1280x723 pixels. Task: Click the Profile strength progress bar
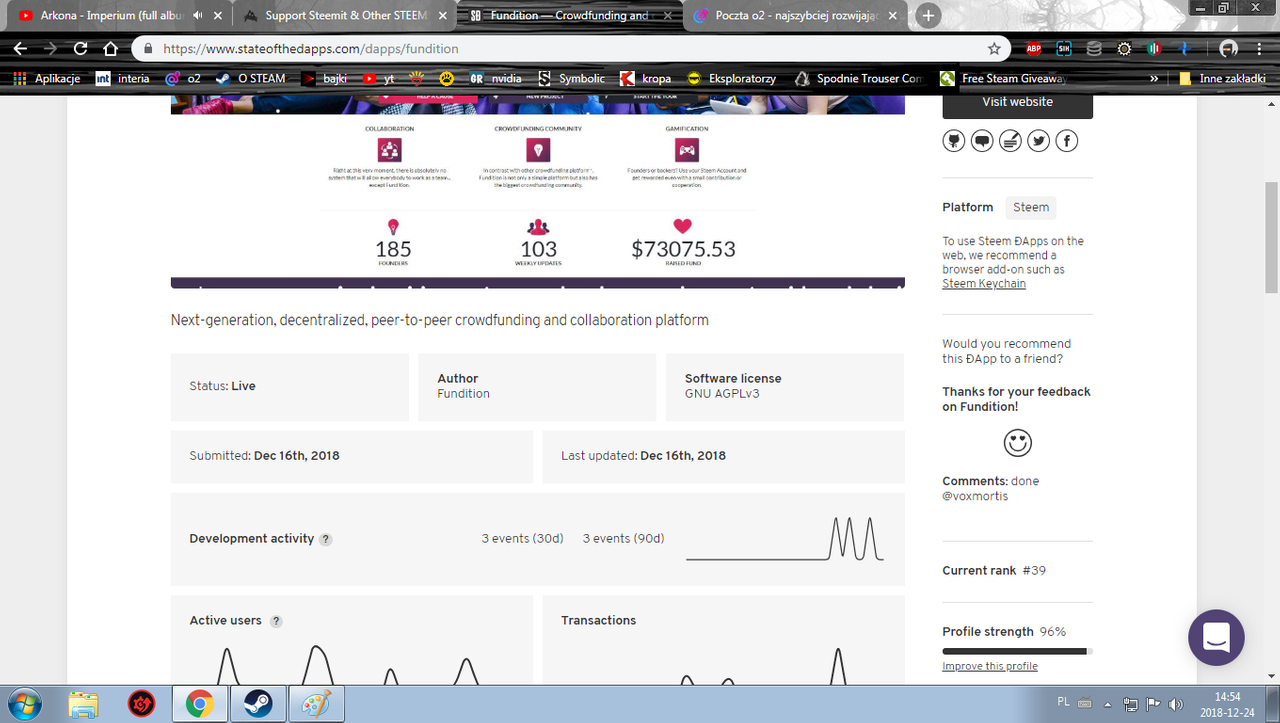click(x=1017, y=651)
